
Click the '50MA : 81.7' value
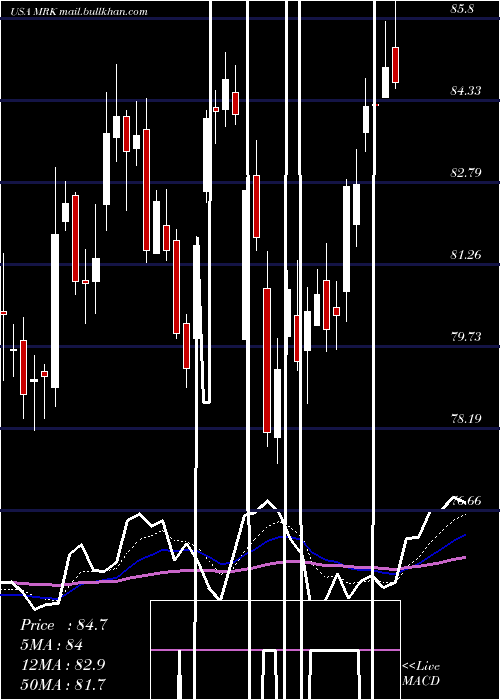(x=63, y=684)
